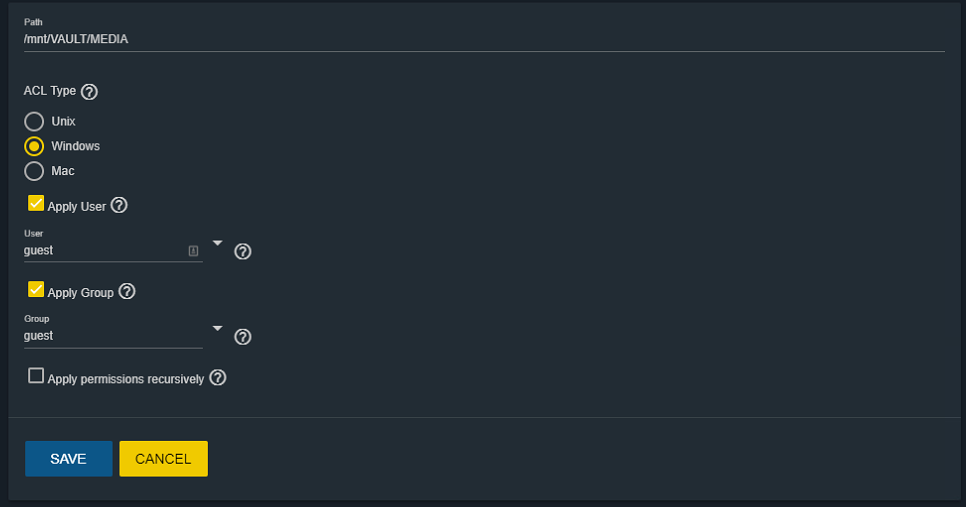
Task: Select the Windows ACL type
Action: [34, 146]
